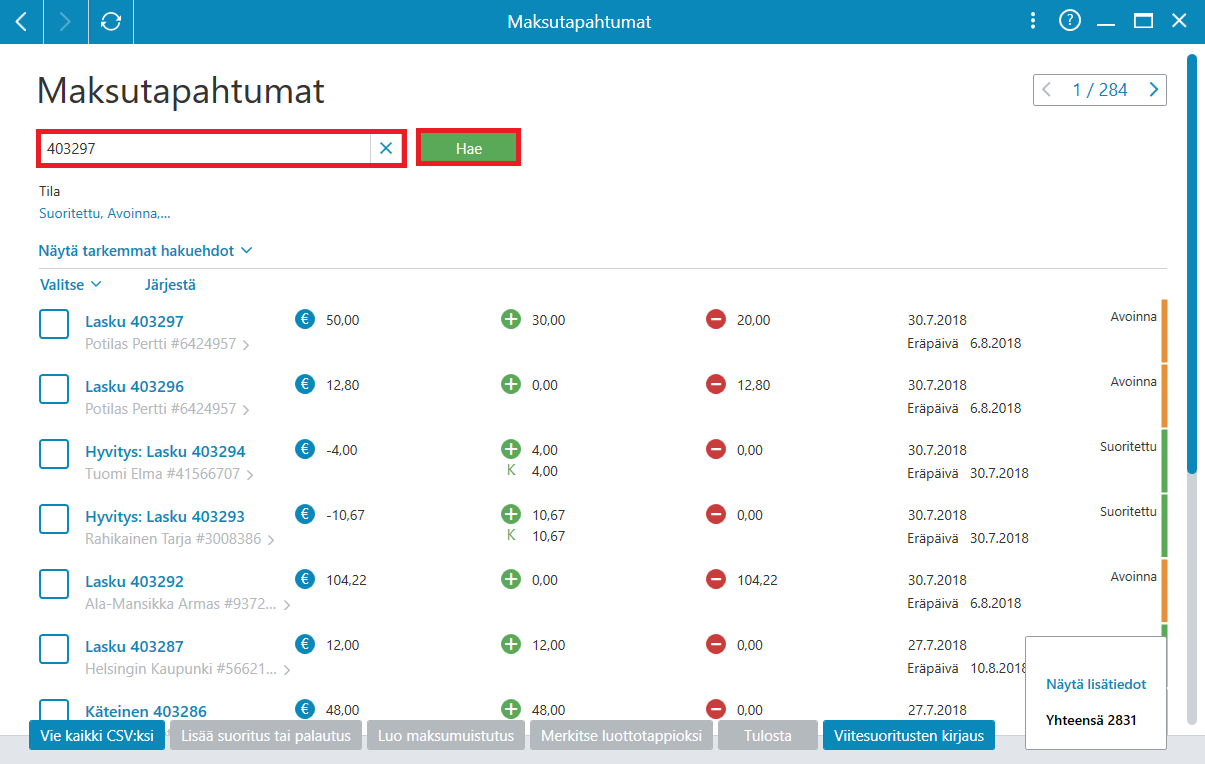This screenshot has width=1205, height=764.
Task: Click the green Hae search button
Action: tap(469, 148)
